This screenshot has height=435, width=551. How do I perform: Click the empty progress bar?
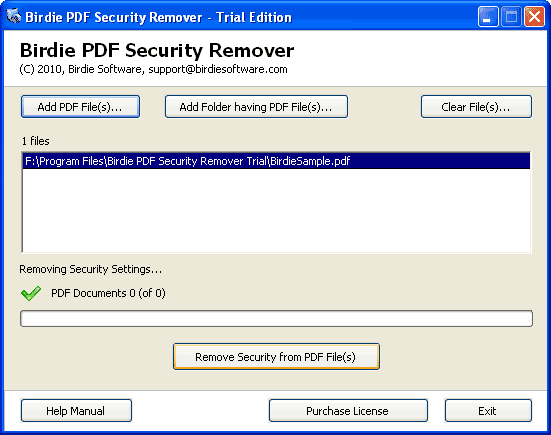[x=277, y=318]
